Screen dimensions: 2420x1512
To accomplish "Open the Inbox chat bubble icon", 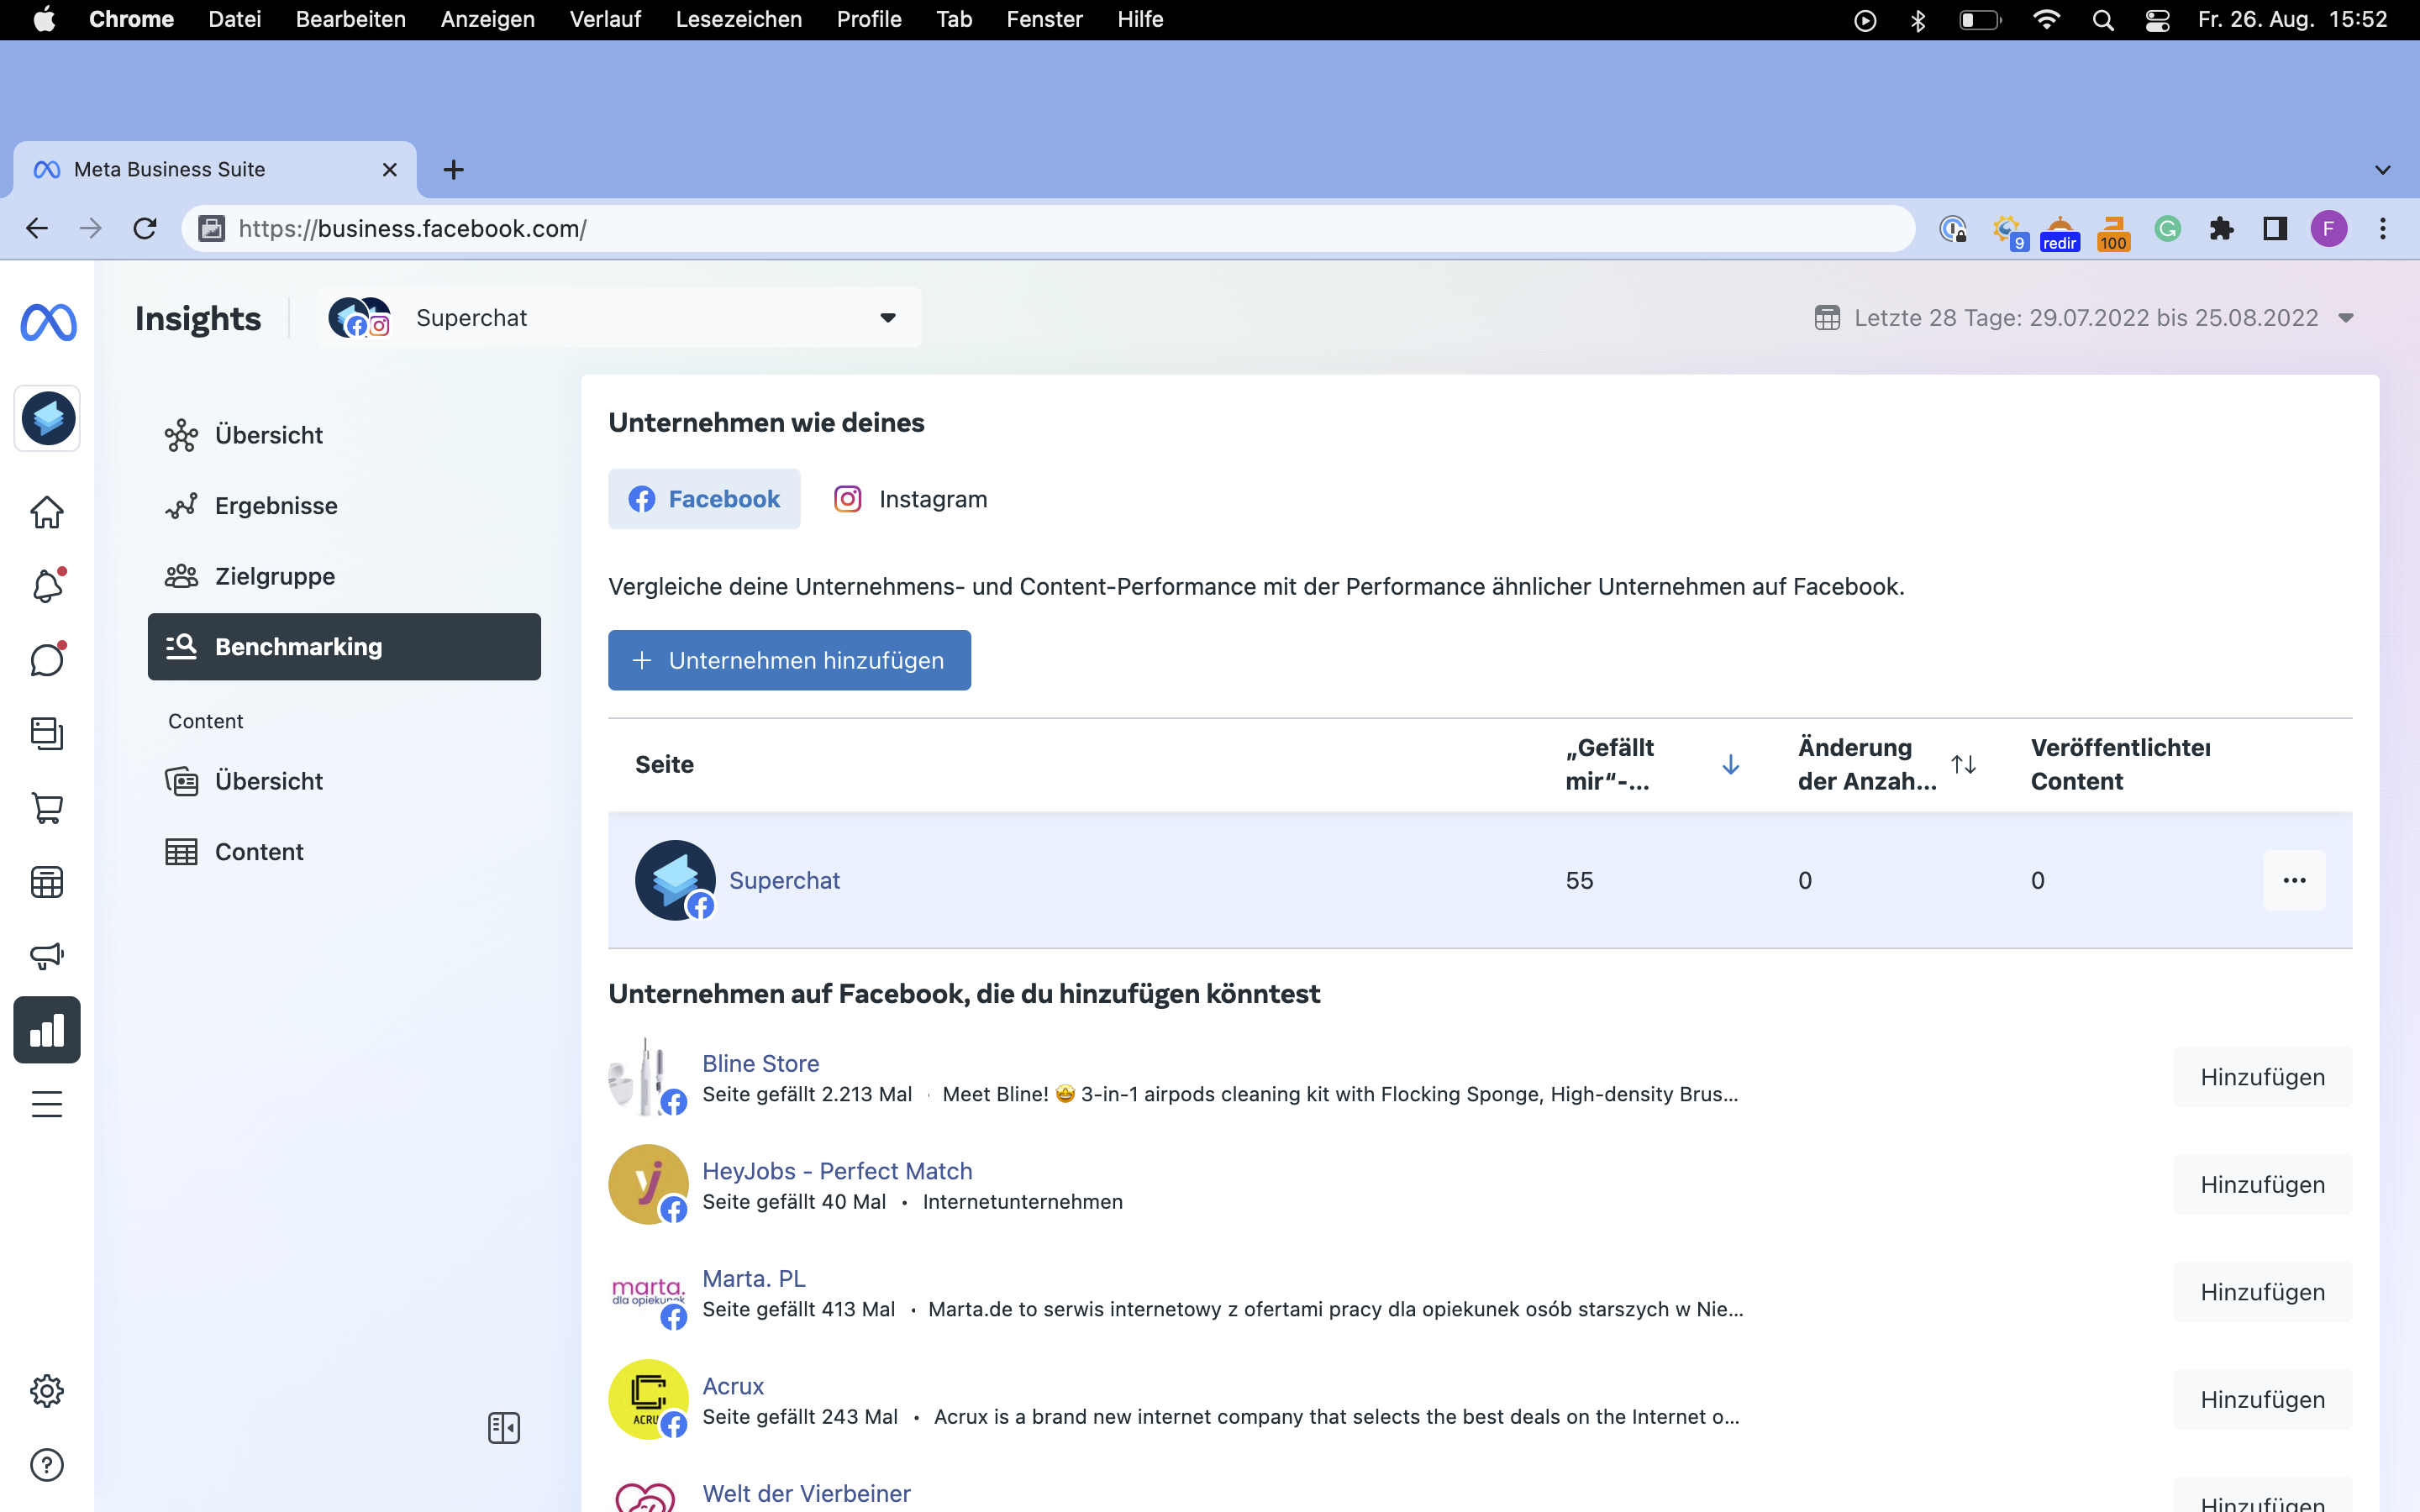I will pos(47,659).
